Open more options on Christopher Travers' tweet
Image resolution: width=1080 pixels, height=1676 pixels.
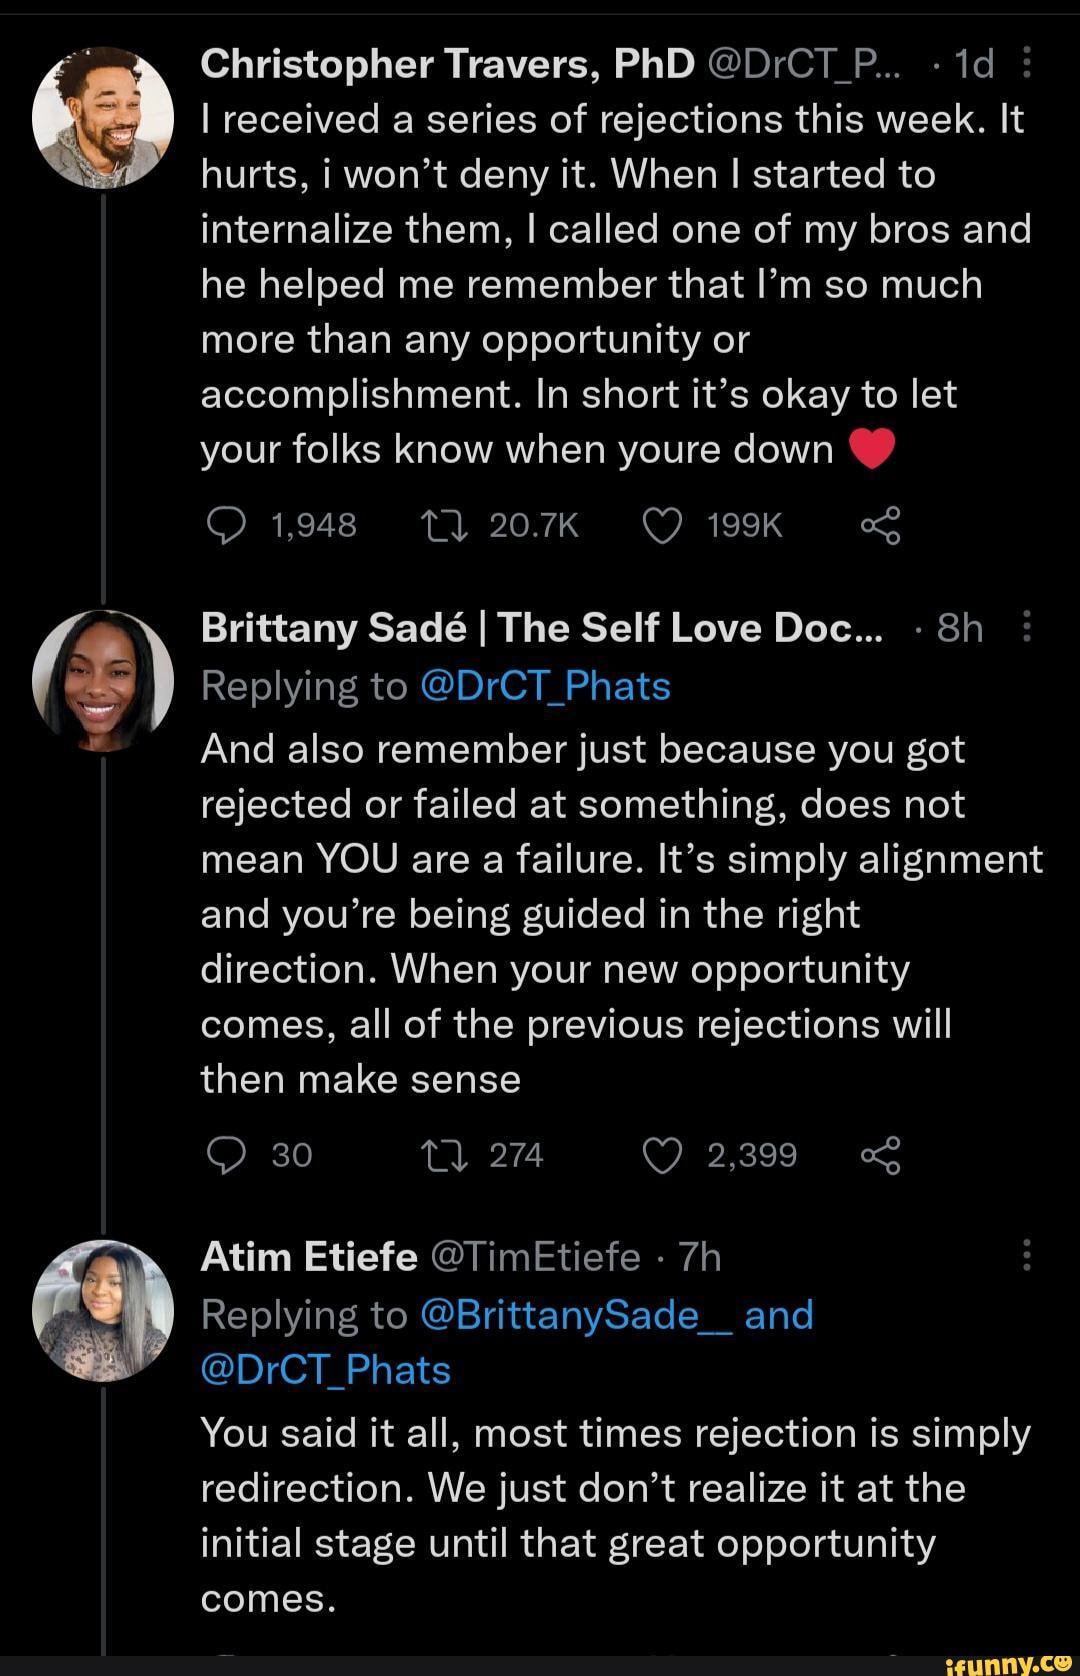pos(1026,65)
